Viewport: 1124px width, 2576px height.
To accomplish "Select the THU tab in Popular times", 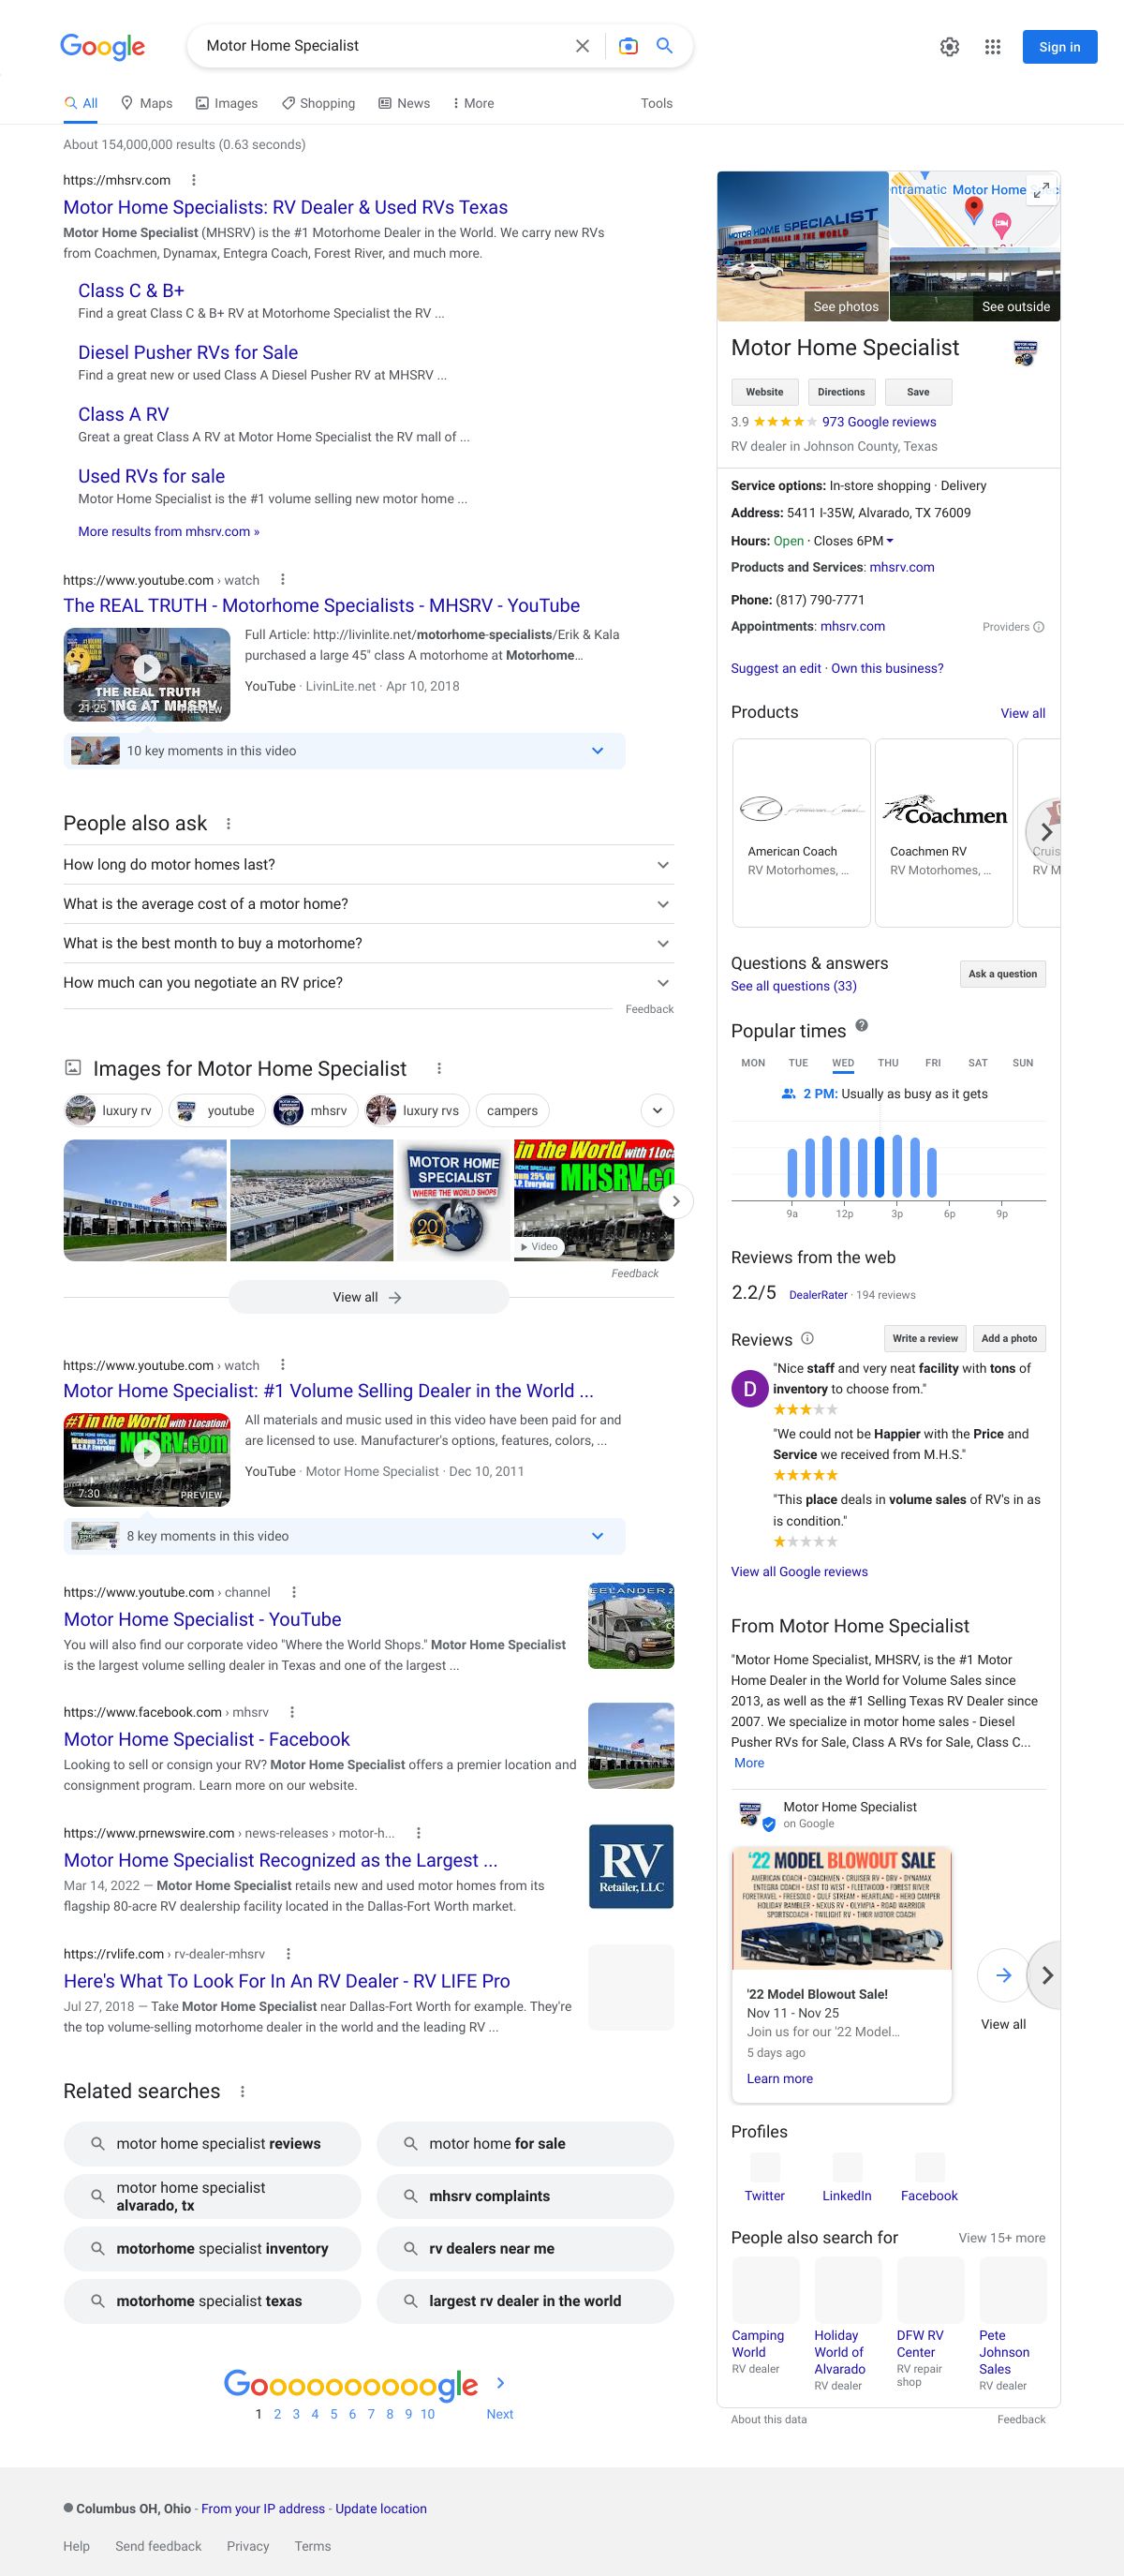I will (888, 1063).
